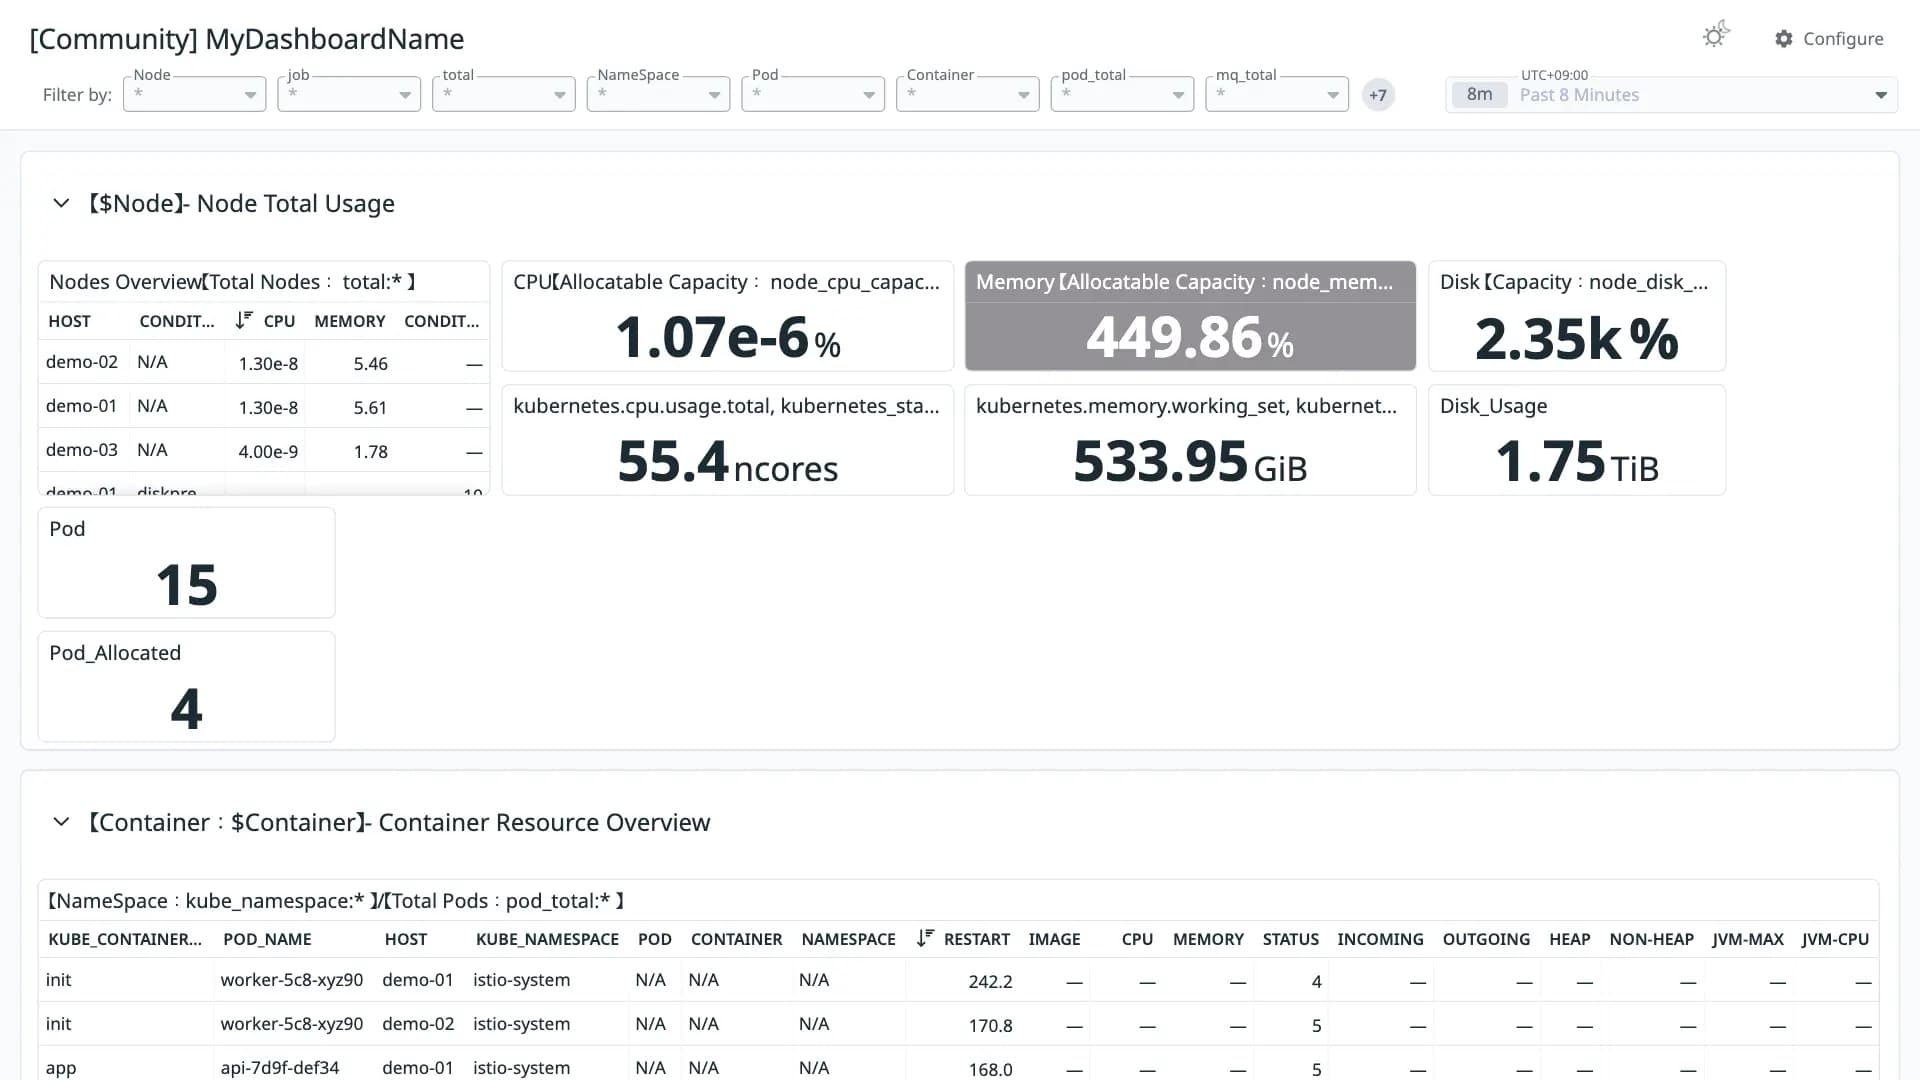Click the MEMORY column header in Nodes Overview

tap(350, 321)
